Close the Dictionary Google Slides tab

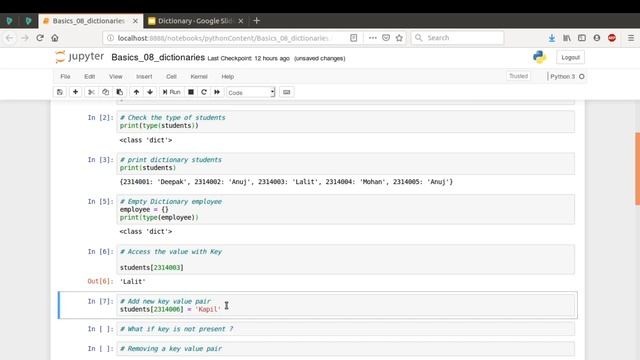point(240,21)
